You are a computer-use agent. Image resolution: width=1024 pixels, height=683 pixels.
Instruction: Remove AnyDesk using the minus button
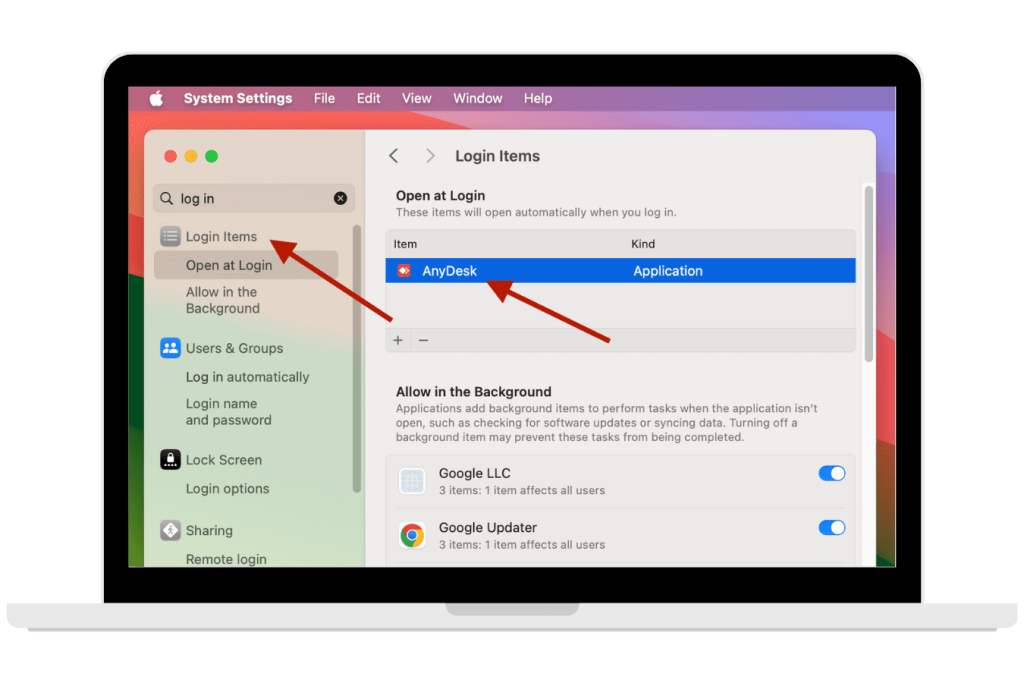tap(422, 340)
